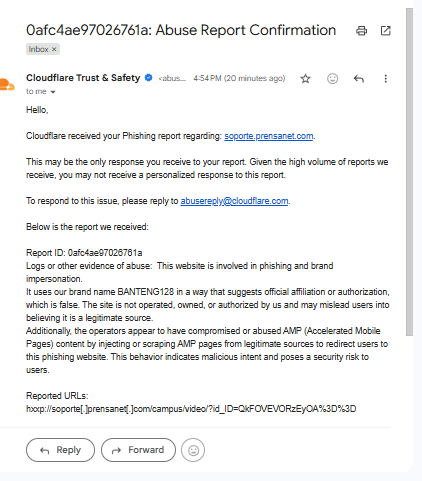Remove the Inbox label with the x
Image resolution: width=422 pixels, height=481 pixels.
point(54,49)
